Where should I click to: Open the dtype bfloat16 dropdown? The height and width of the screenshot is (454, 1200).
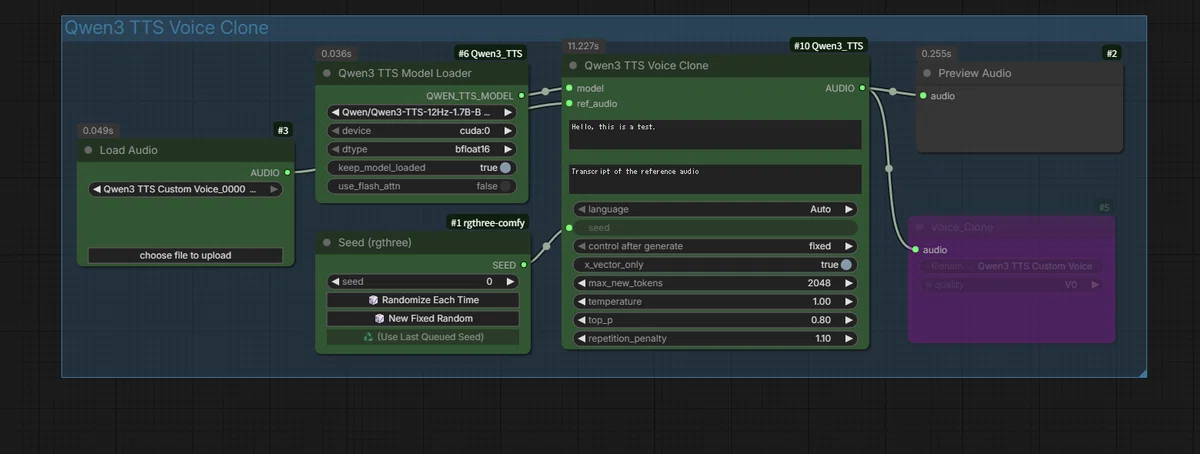pos(422,149)
